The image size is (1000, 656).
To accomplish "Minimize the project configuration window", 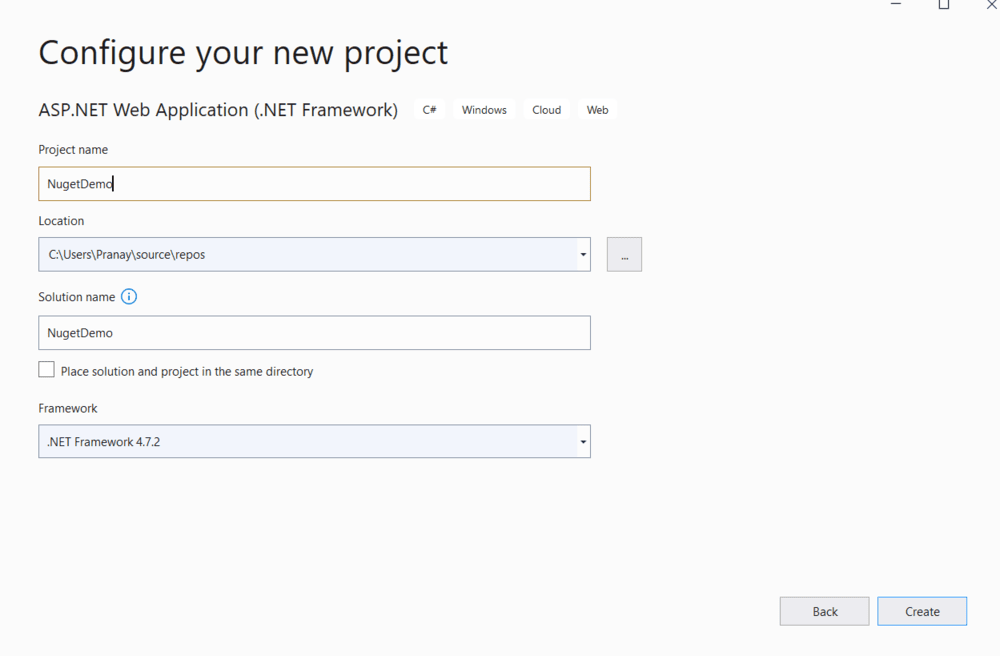I will (896, 5).
